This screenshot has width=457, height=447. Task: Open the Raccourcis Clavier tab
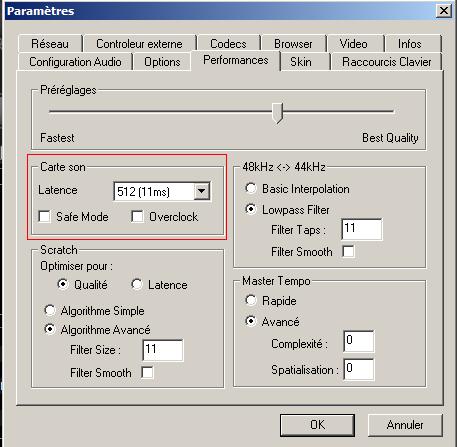387,62
